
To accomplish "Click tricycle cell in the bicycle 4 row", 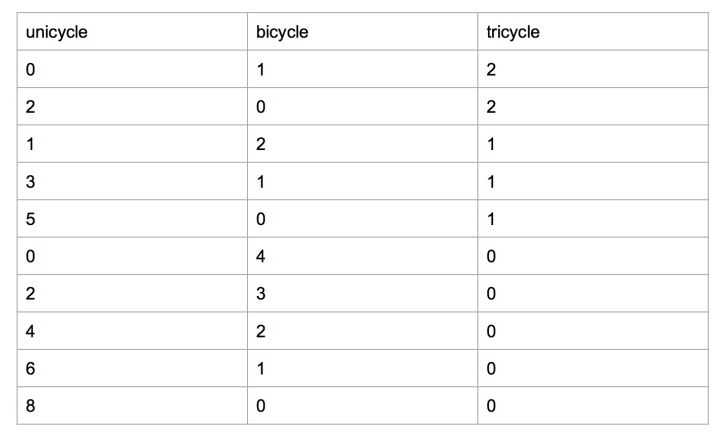I will pos(591,257).
